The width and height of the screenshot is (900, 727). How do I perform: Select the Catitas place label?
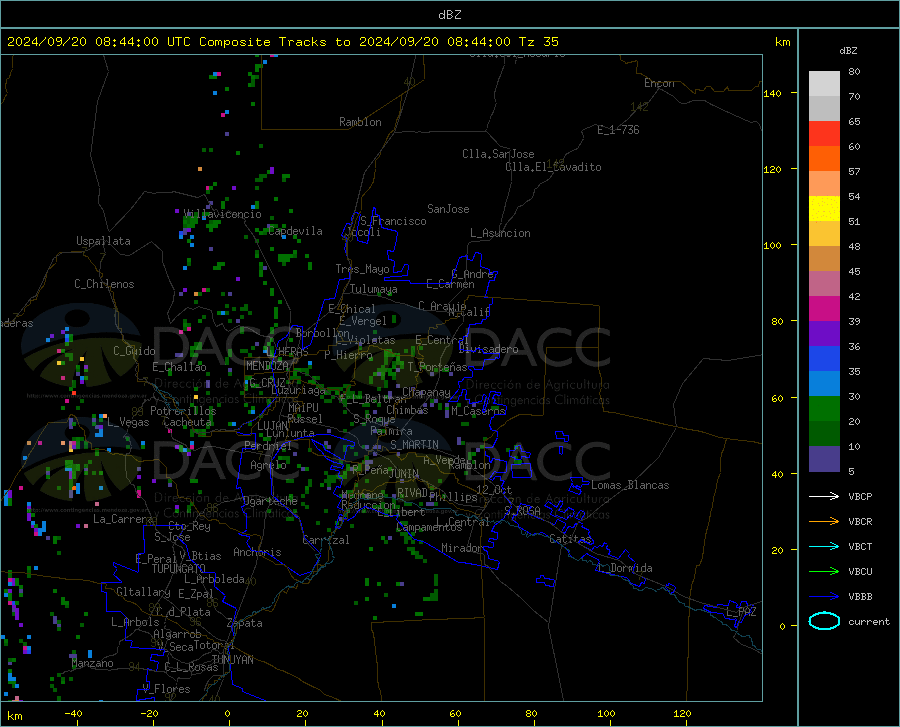tap(570, 539)
